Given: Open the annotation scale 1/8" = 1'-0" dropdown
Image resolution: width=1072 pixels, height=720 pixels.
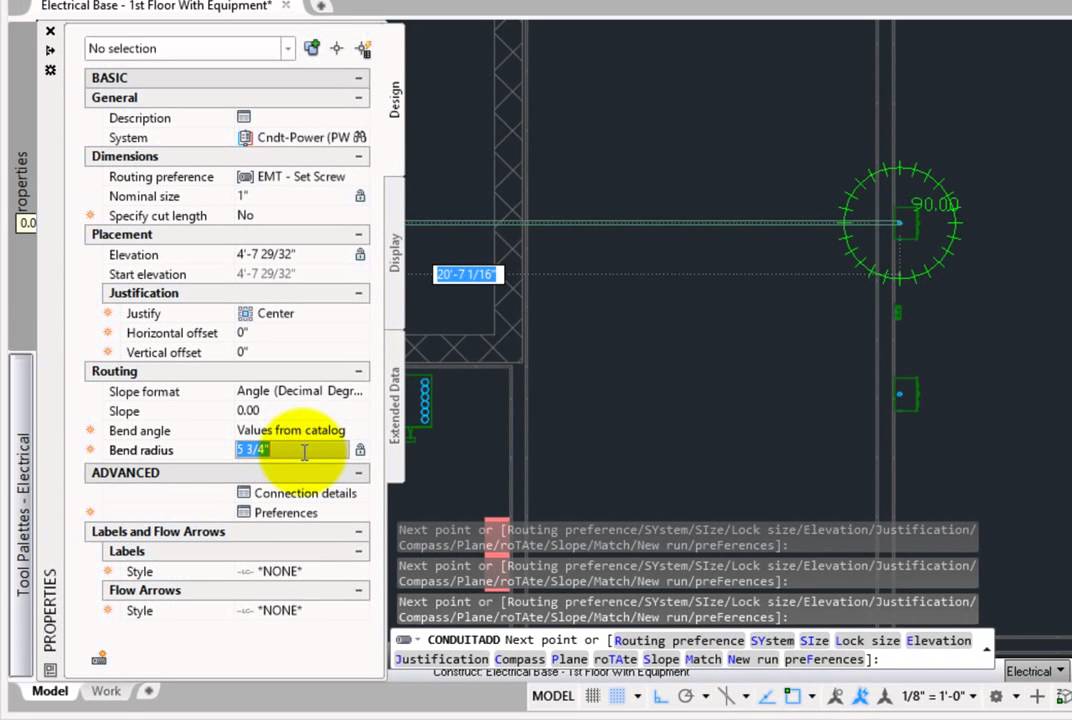Looking at the screenshot, I should [940, 696].
